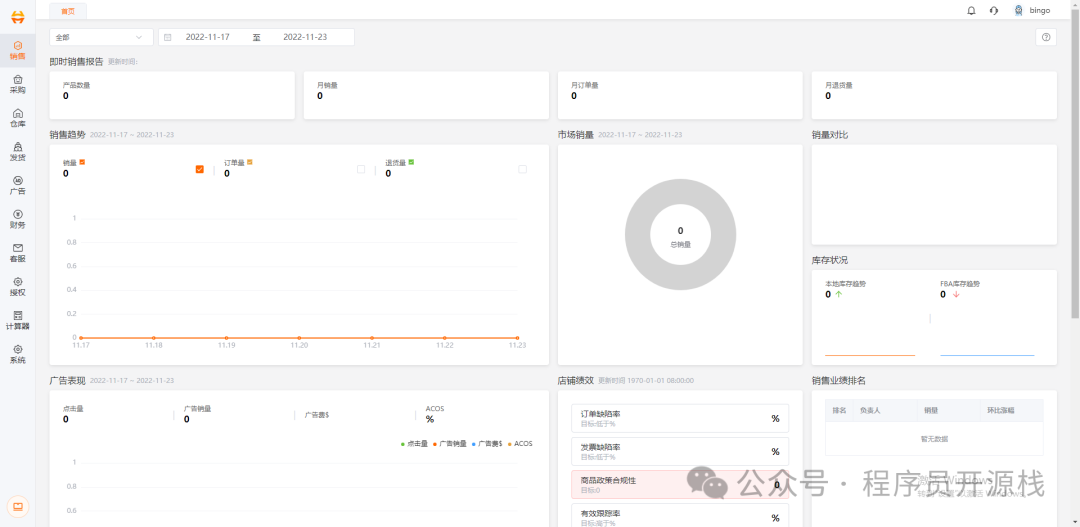Image resolution: width=1080 pixels, height=527 pixels.
Task: Click the 排名 column header
Action: pos(839,411)
